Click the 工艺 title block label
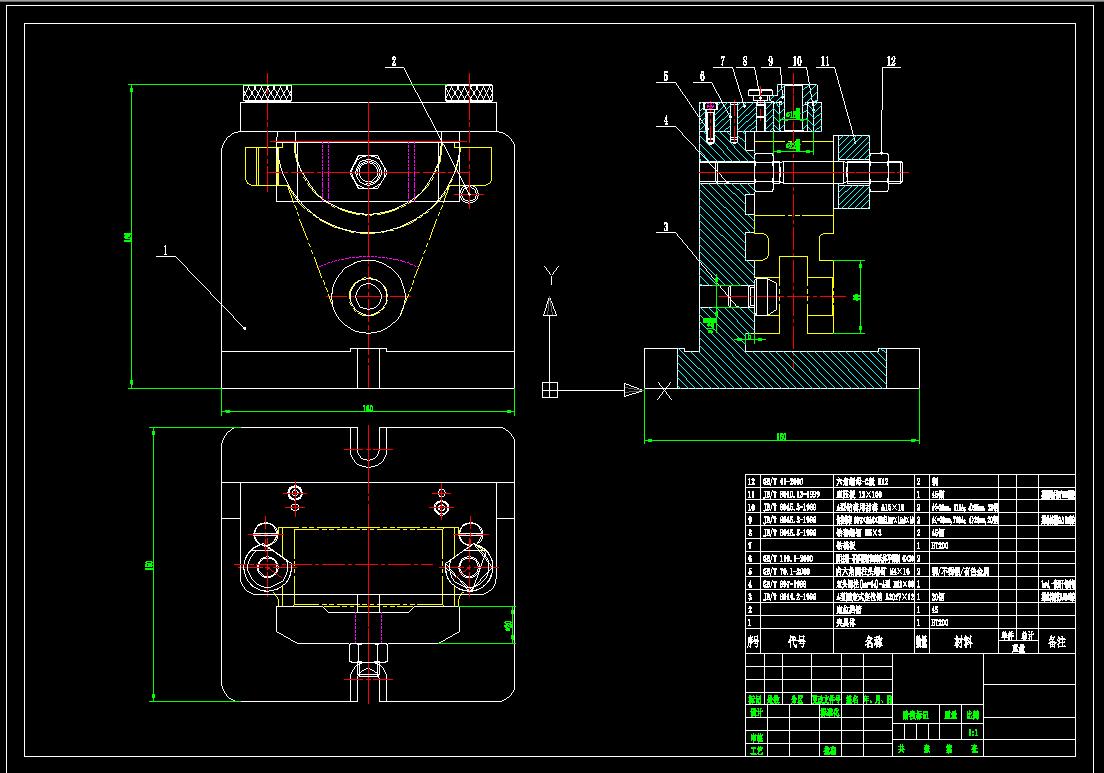This screenshot has width=1104, height=773. tap(756, 751)
